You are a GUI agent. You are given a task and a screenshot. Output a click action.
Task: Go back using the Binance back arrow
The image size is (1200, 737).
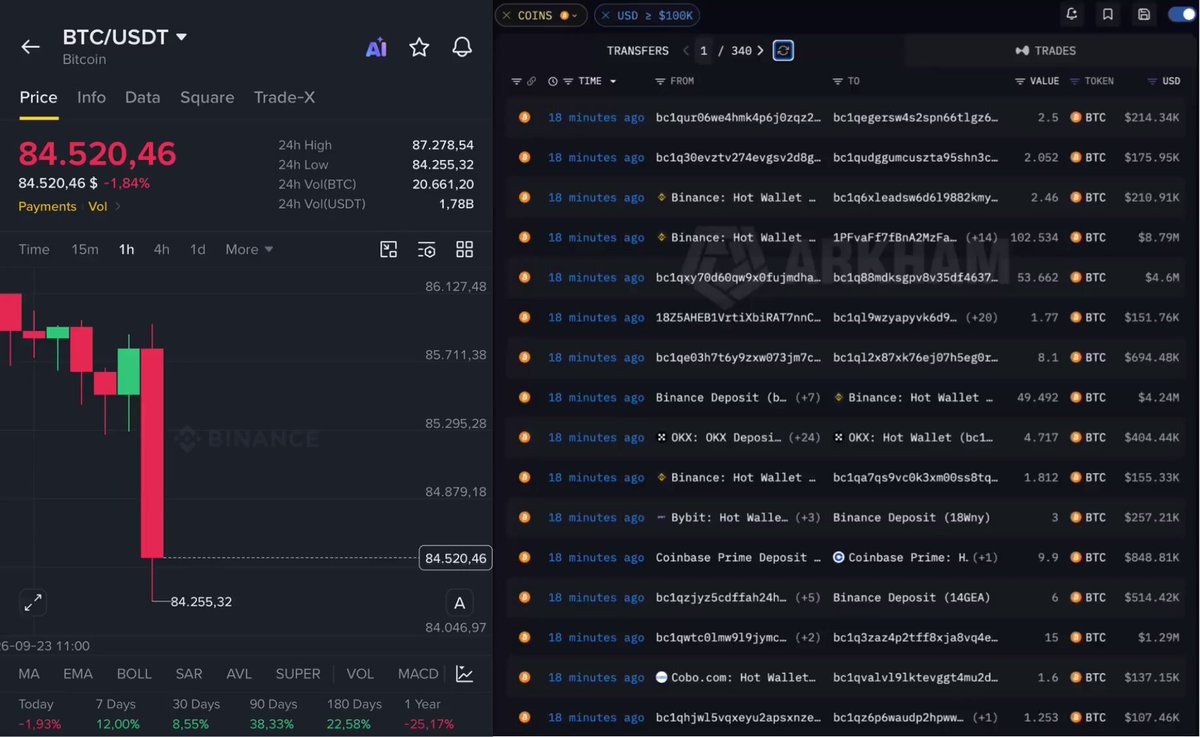point(30,47)
